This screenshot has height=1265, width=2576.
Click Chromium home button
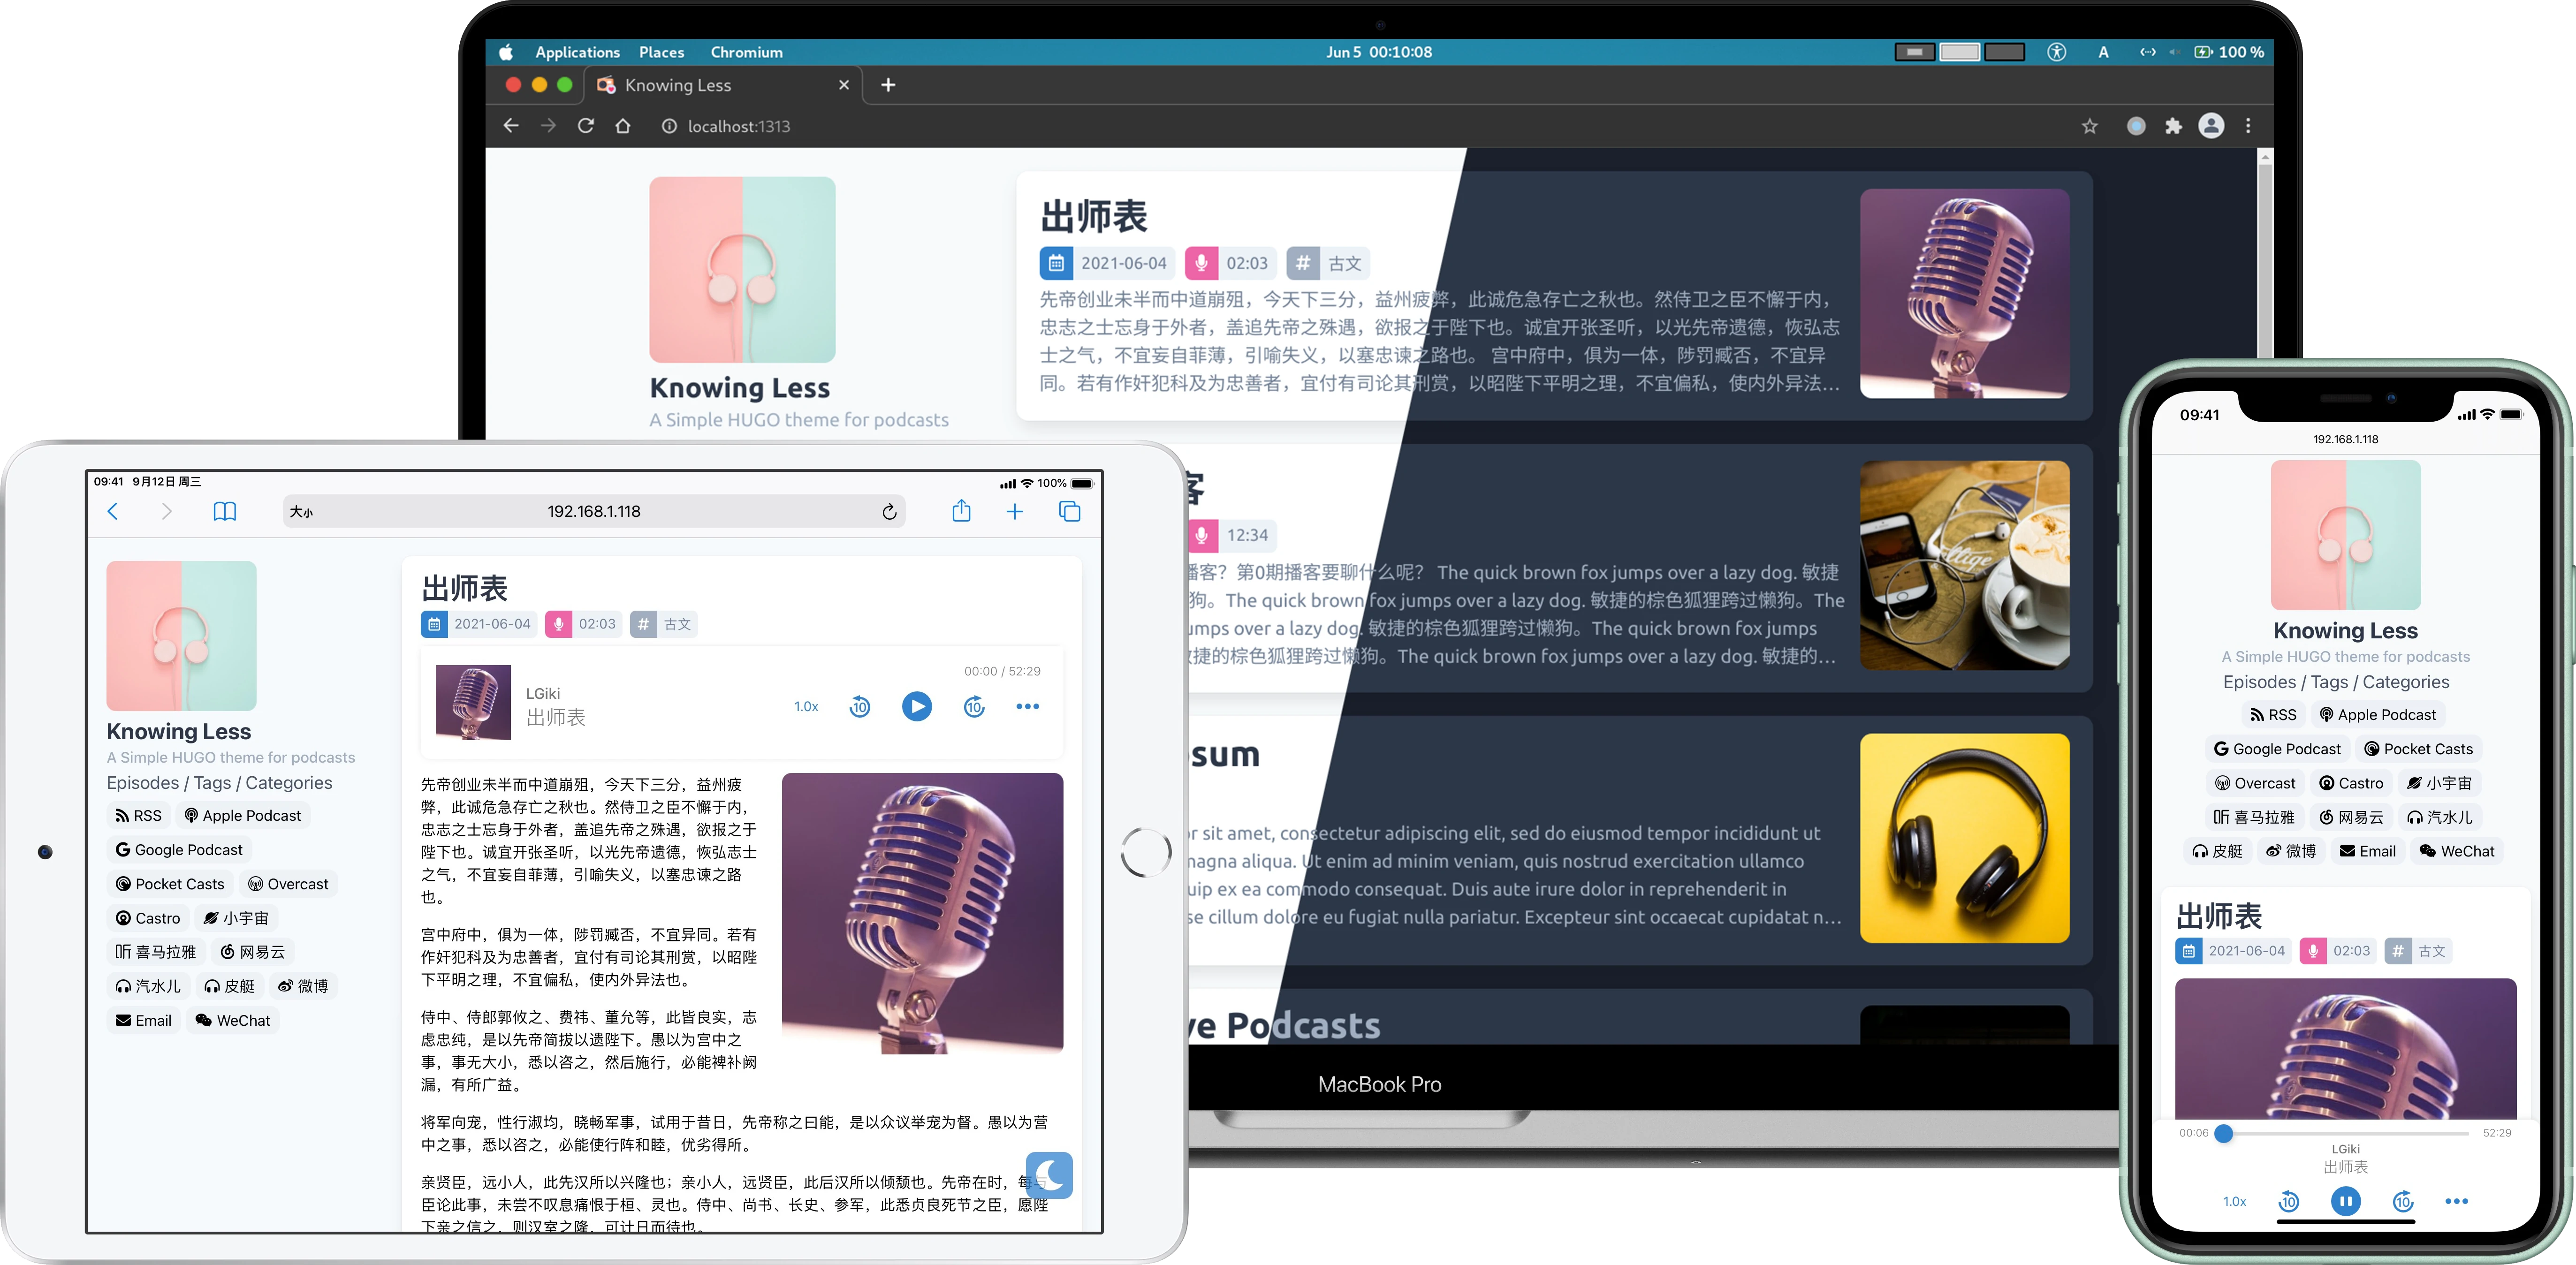(623, 126)
